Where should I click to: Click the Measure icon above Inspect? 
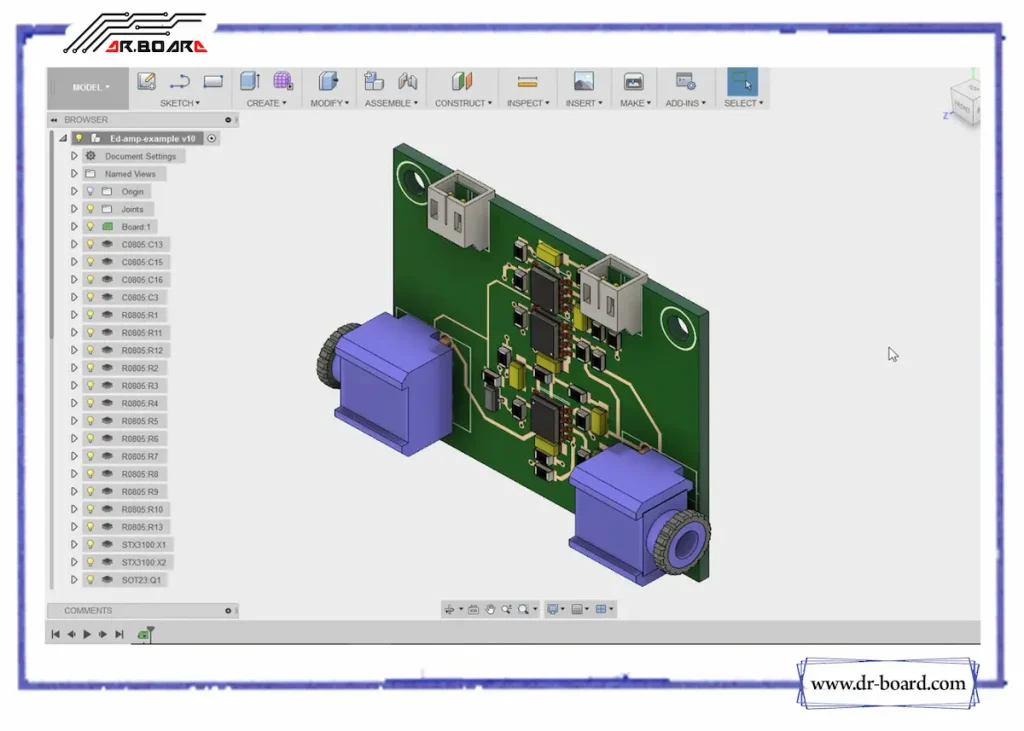(x=527, y=82)
